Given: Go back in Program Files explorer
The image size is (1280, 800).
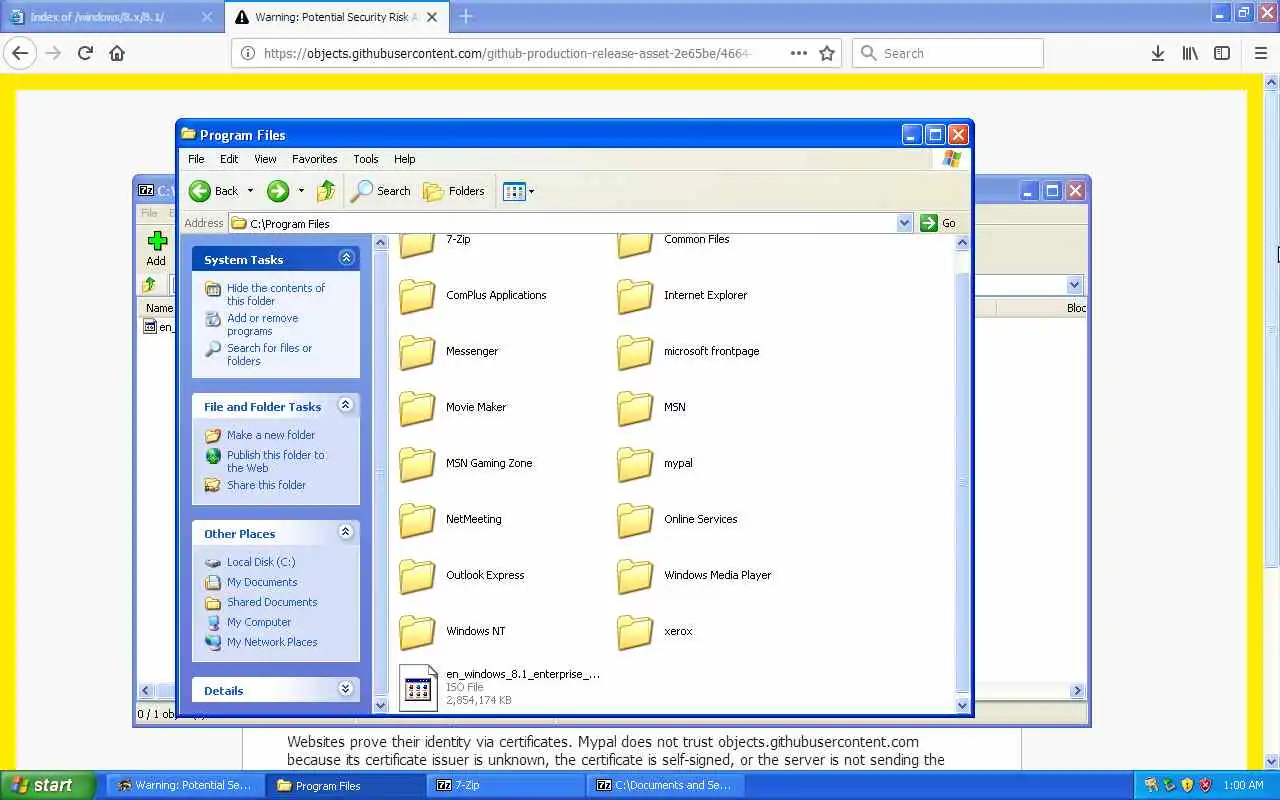Looking at the screenshot, I should pyautogui.click(x=213, y=191).
